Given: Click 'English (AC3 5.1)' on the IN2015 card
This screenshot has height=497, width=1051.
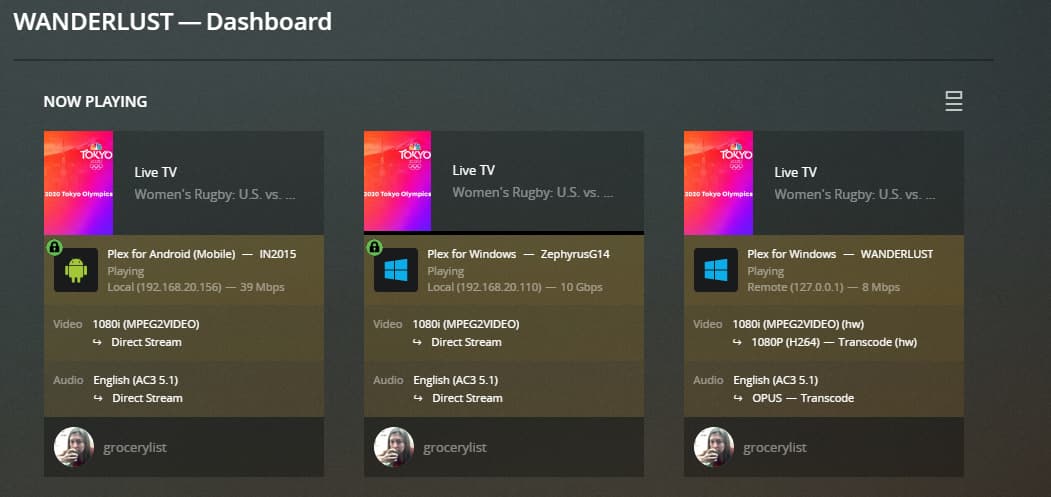Looking at the screenshot, I should (136, 380).
